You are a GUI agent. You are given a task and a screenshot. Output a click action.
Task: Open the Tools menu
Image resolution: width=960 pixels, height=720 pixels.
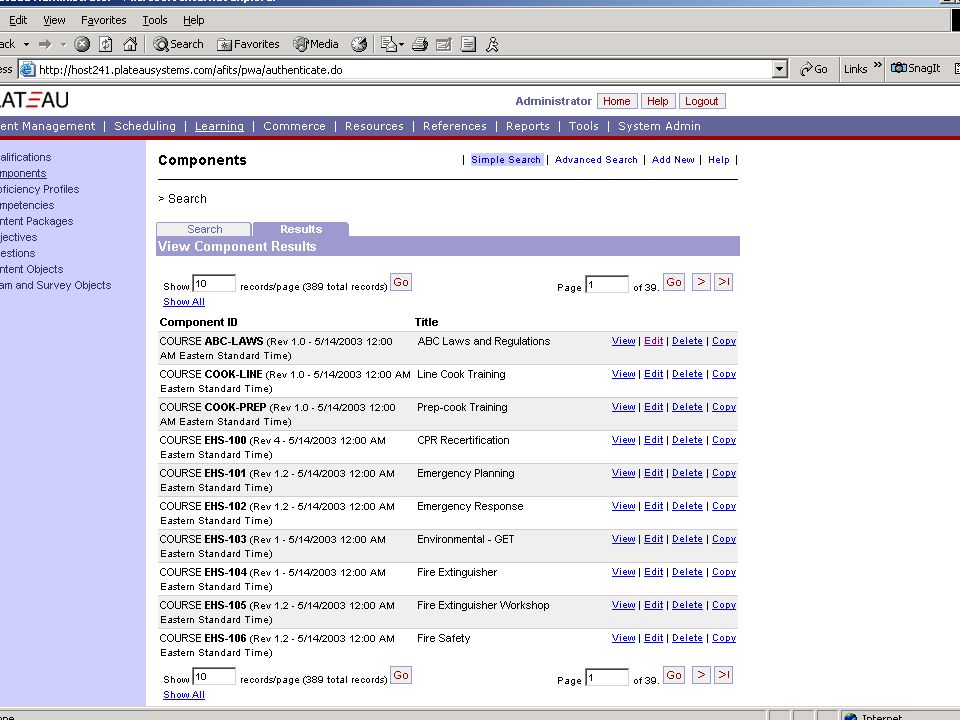(x=155, y=20)
